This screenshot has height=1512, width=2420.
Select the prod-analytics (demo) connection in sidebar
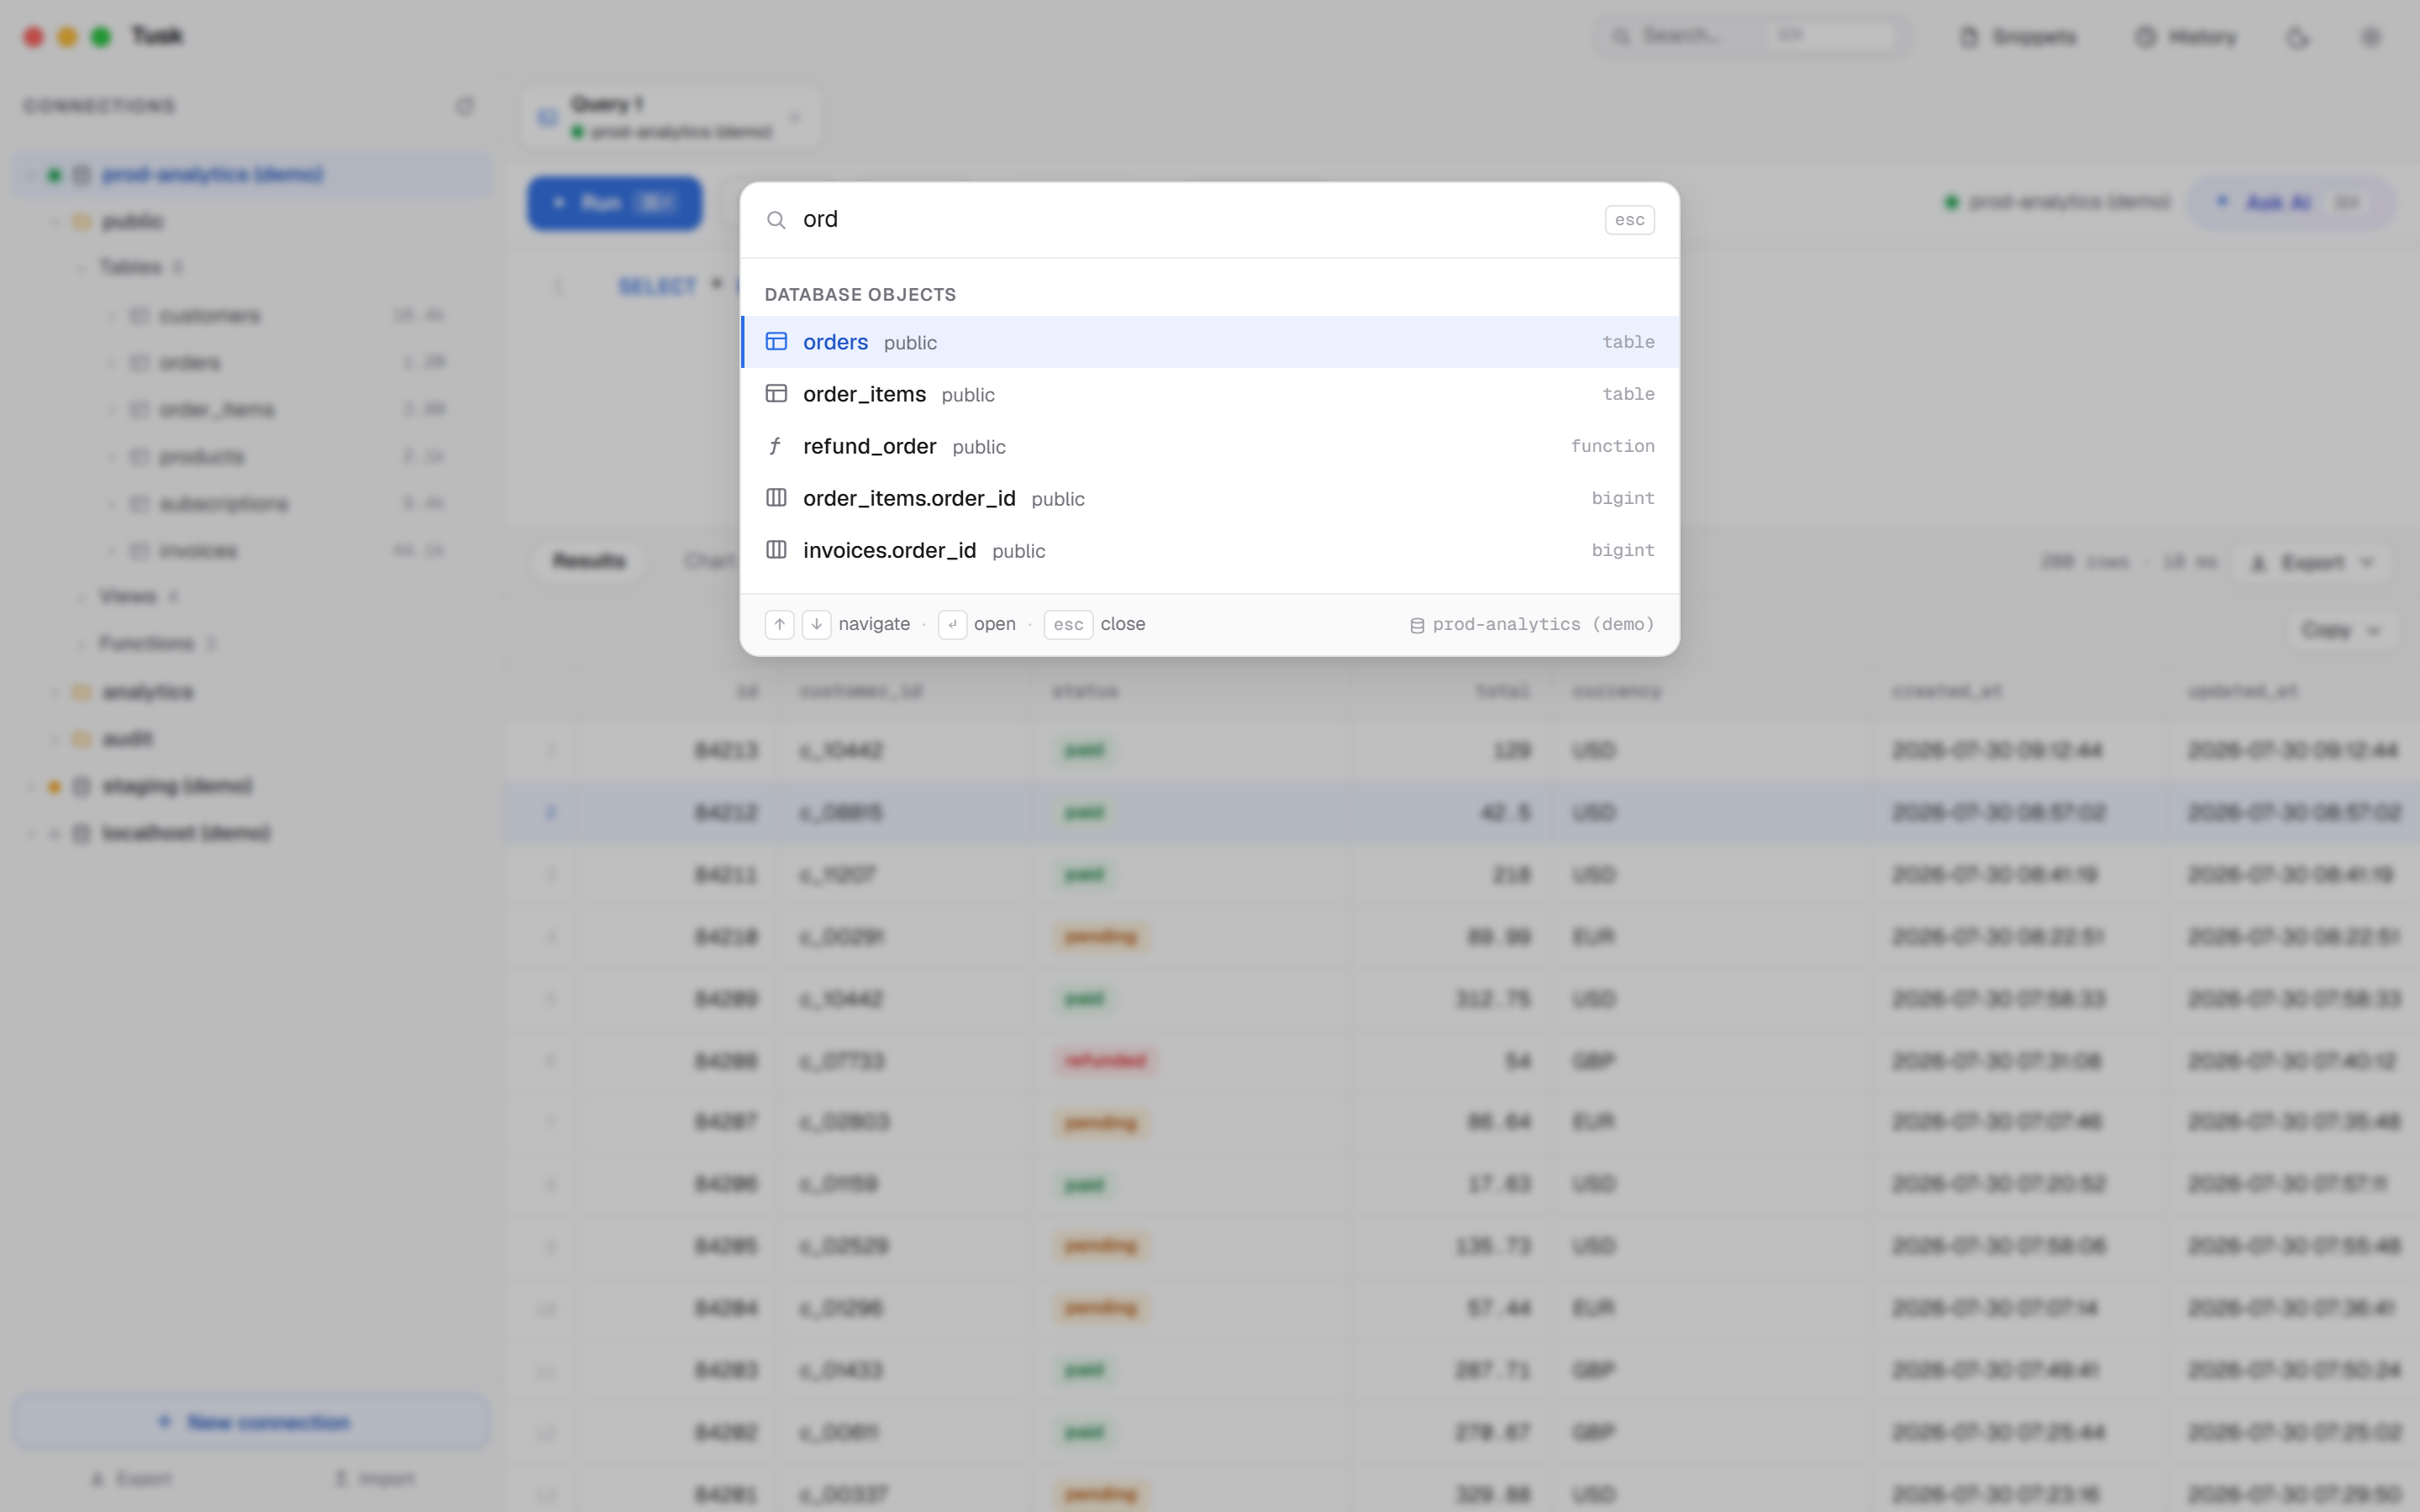(251, 175)
